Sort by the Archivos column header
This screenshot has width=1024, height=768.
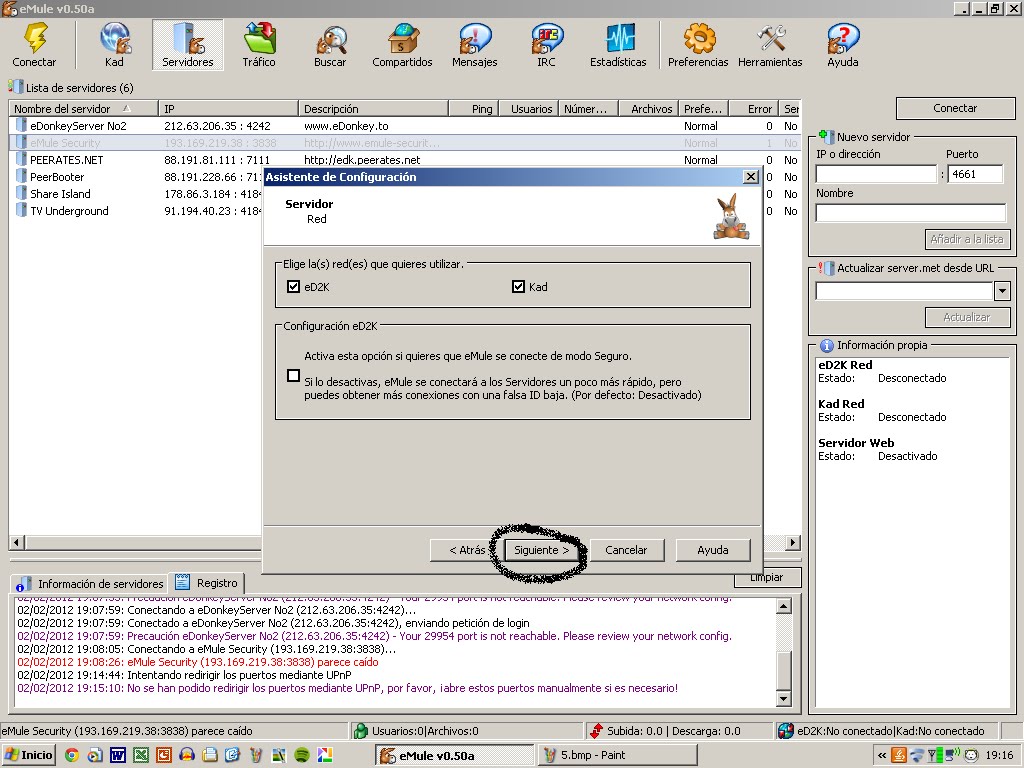point(647,108)
